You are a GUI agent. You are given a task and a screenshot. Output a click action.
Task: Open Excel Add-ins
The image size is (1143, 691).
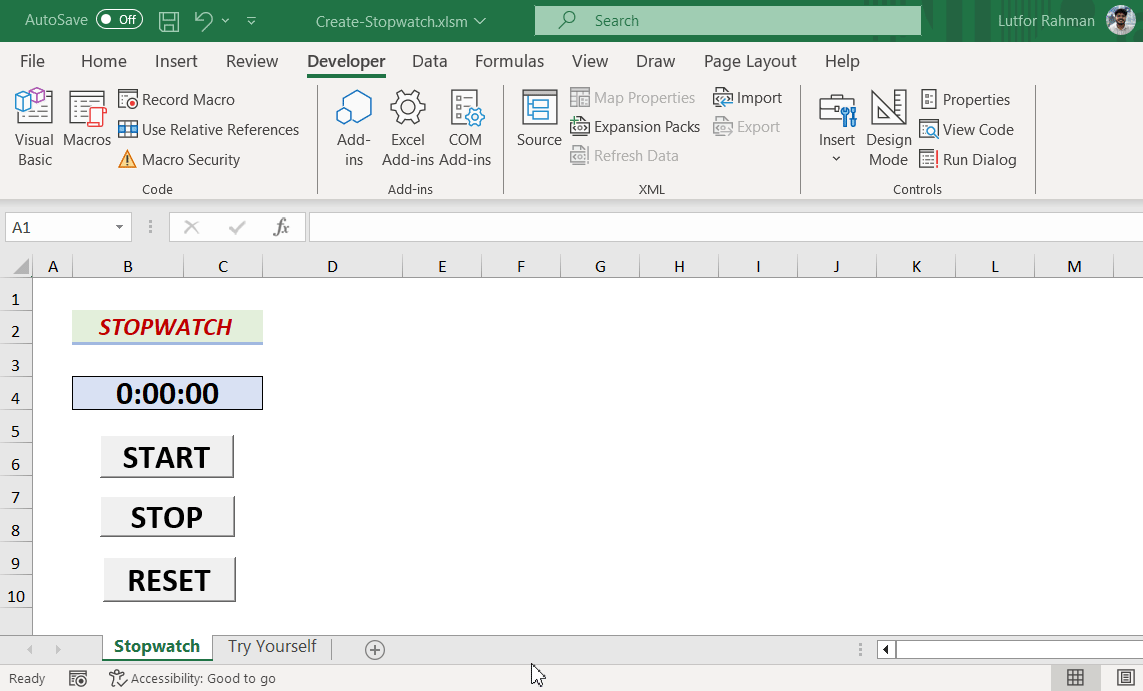(407, 124)
